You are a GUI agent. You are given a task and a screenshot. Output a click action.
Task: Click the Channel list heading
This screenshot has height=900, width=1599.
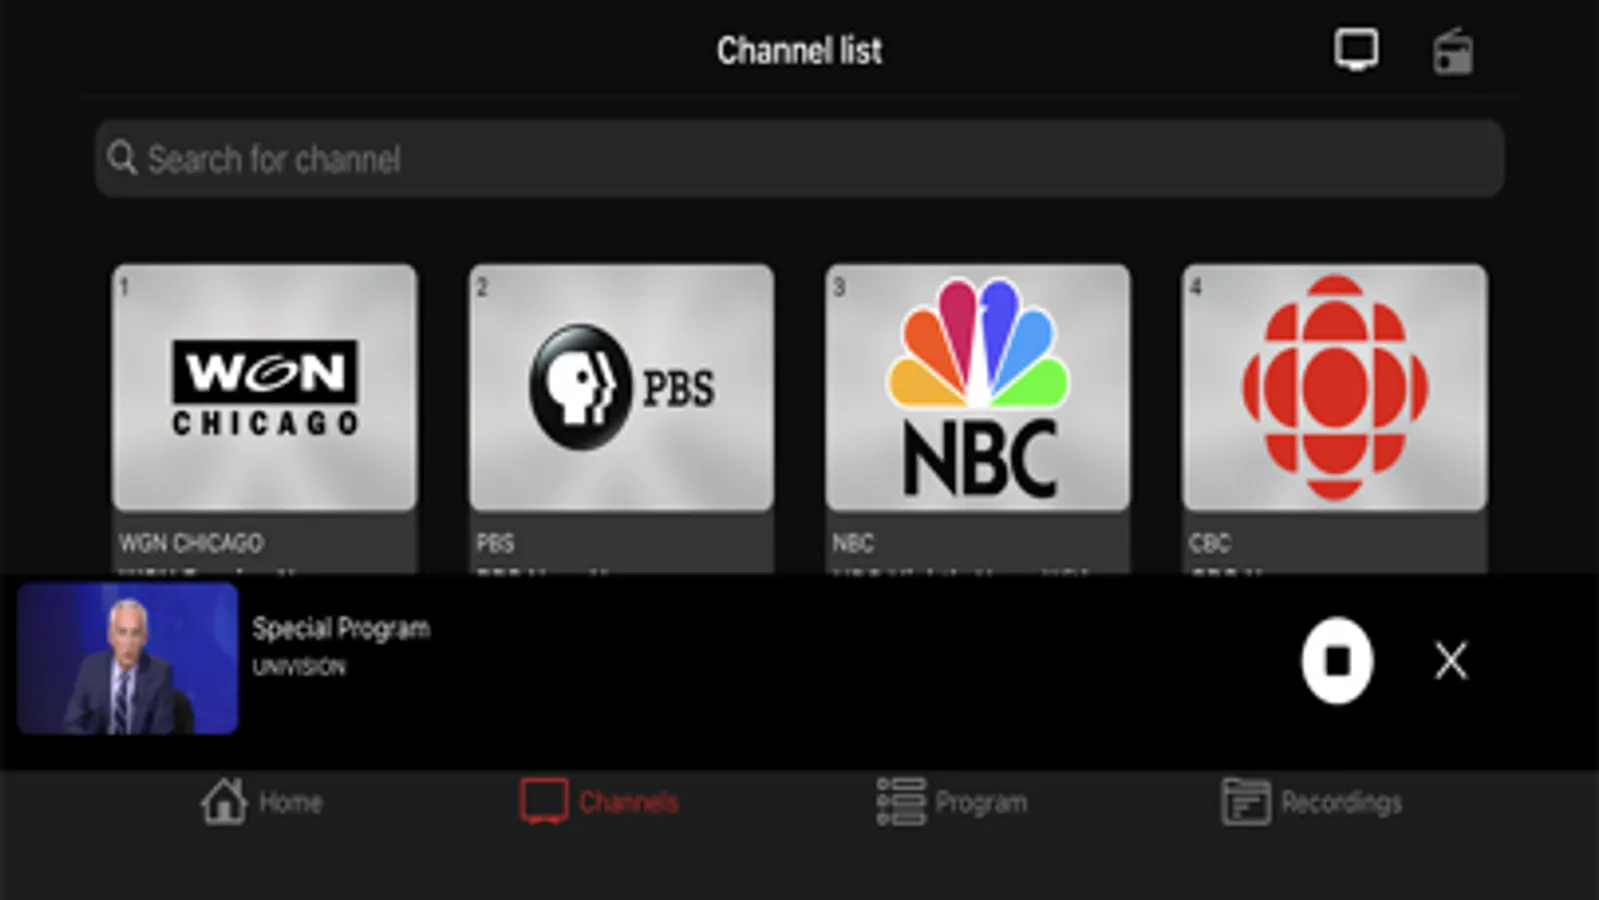pos(799,50)
